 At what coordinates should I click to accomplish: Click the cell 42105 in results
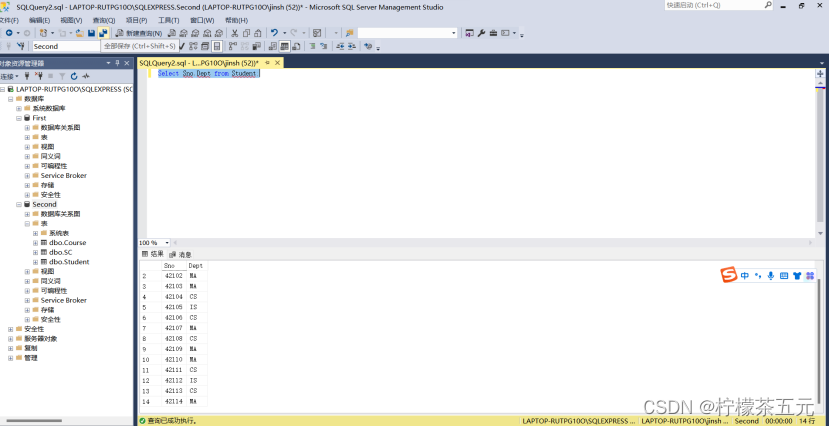[173, 307]
